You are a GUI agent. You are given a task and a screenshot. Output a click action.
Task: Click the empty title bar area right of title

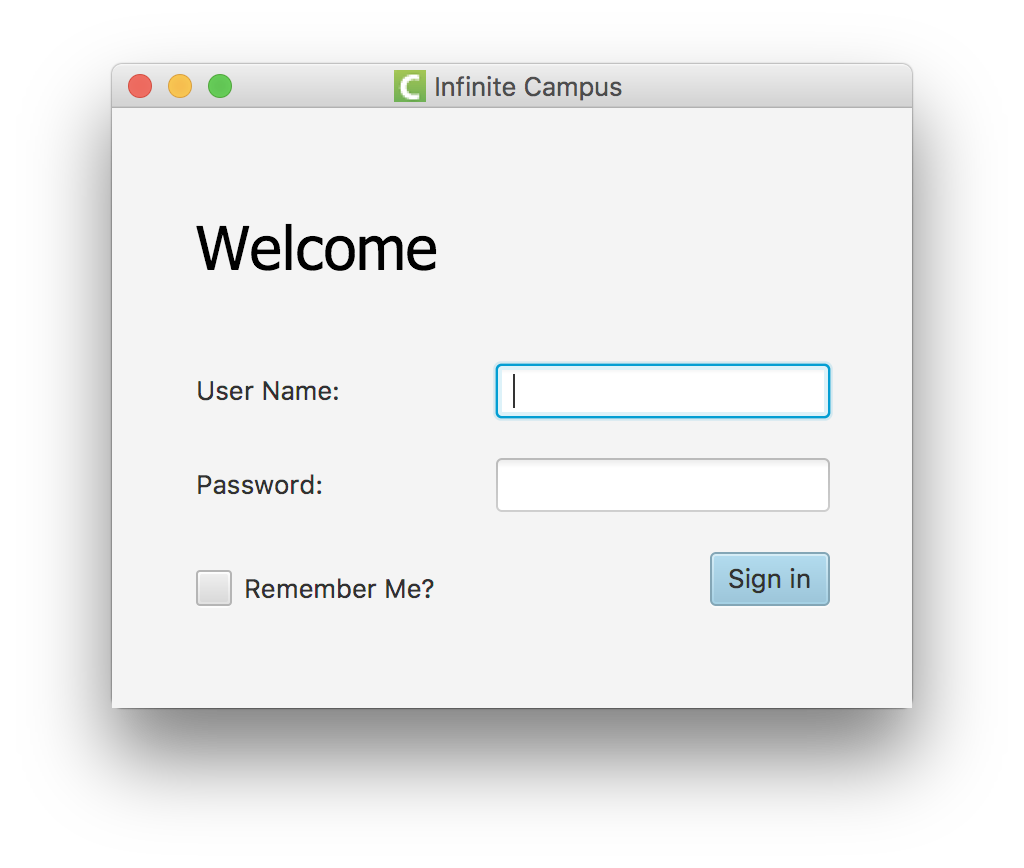click(x=764, y=86)
